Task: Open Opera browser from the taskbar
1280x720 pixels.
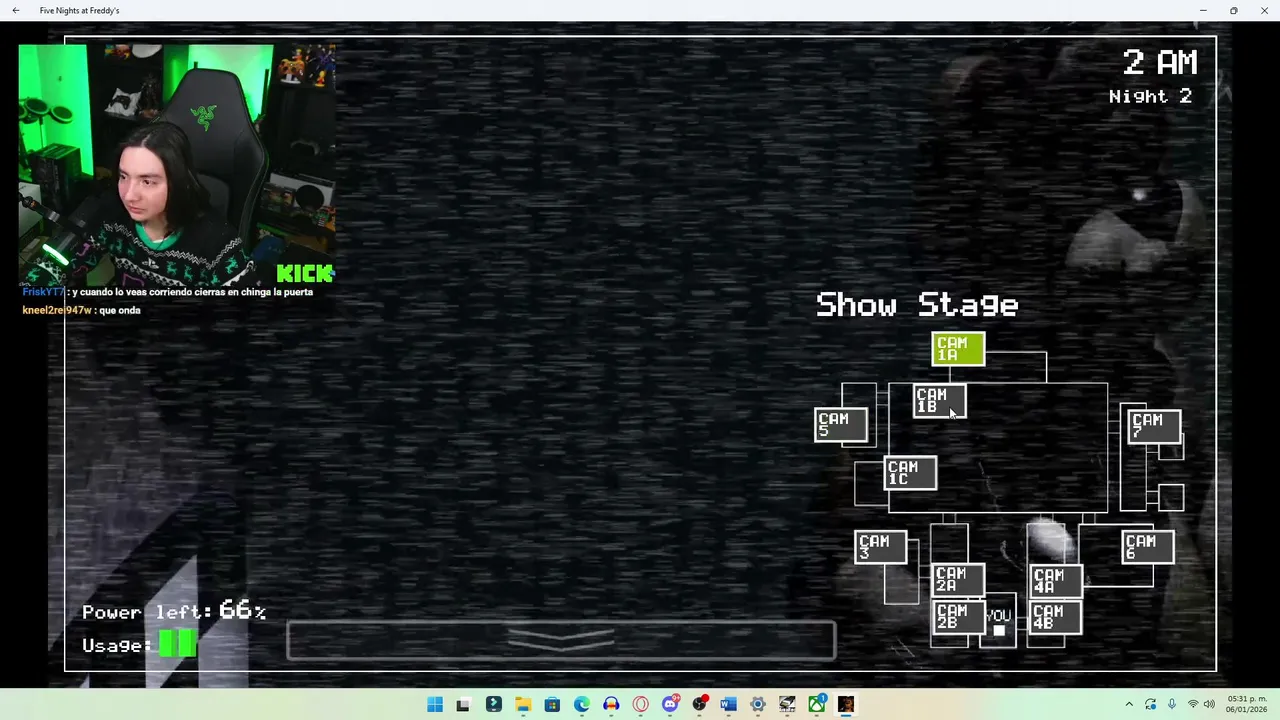Action: coord(641,705)
